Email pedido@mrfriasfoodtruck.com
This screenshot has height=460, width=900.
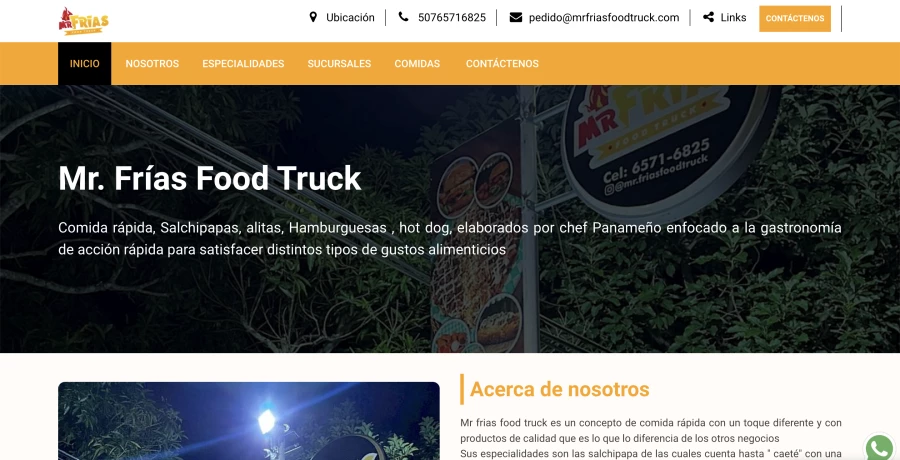click(x=604, y=18)
